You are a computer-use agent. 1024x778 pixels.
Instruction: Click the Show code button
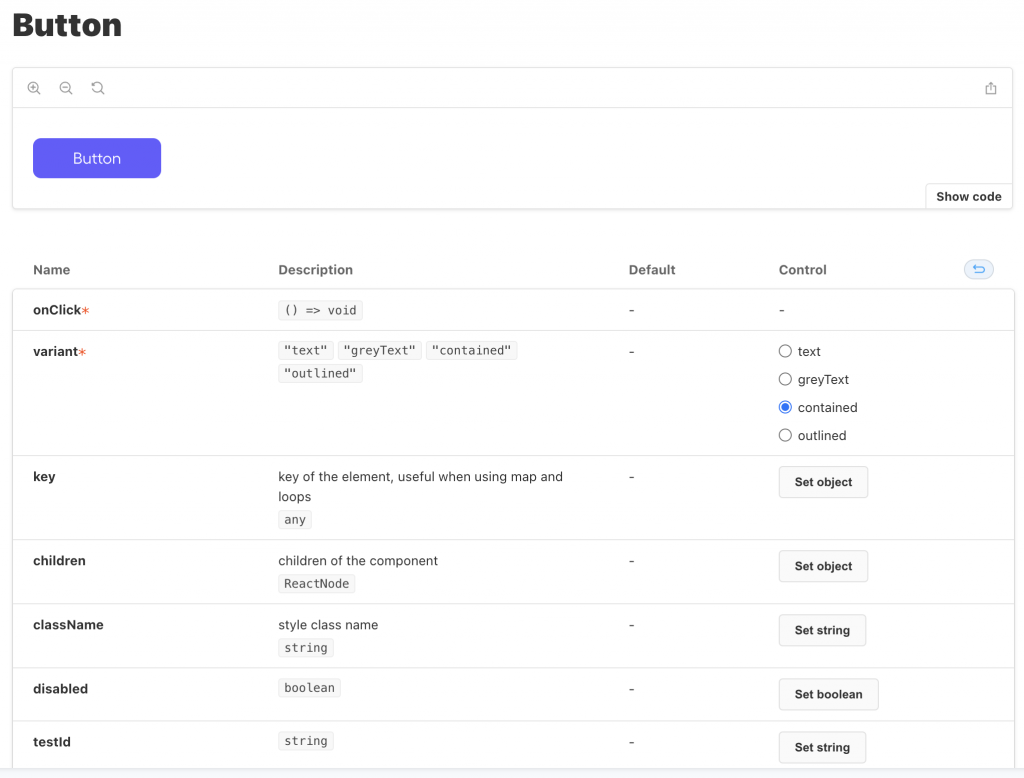point(967,196)
